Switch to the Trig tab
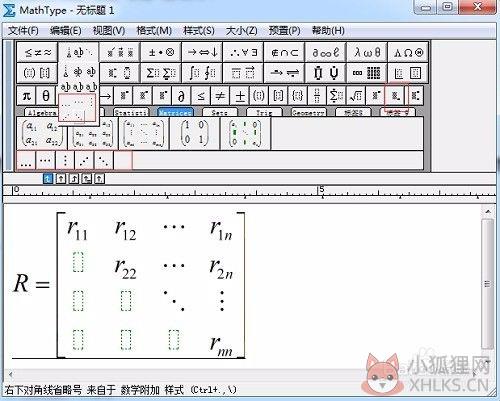500x401 pixels. point(264,113)
